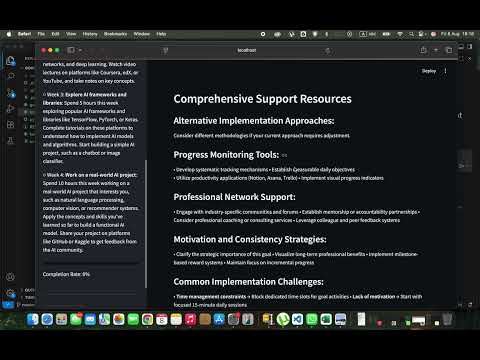The height and width of the screenshot is (360, 480).
Task: Open Finder from the Dock
Action: (x=33, y=319)
